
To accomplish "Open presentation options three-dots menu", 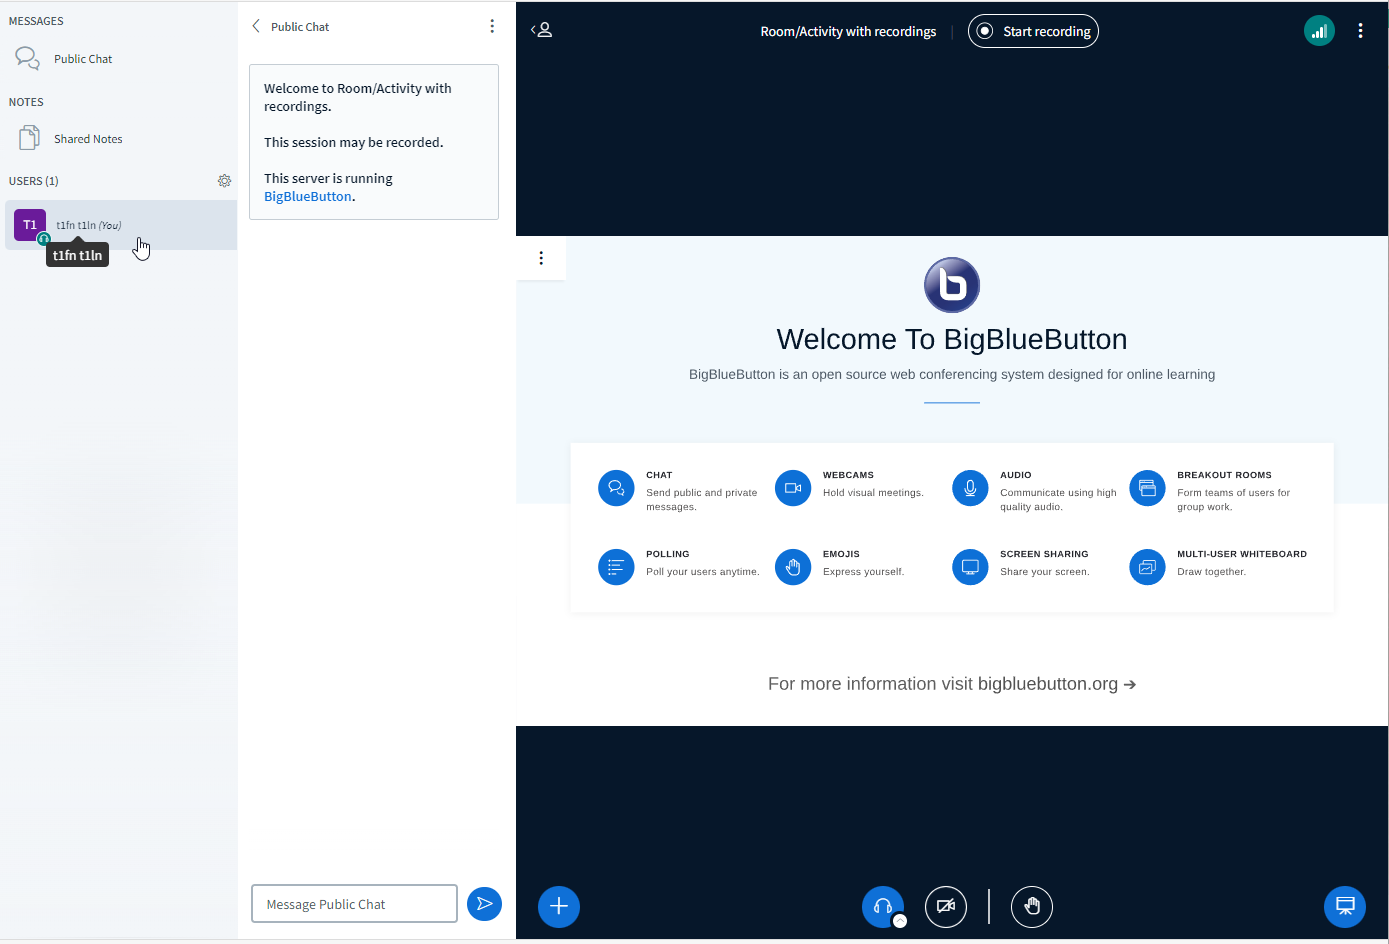I will [541, 258].
